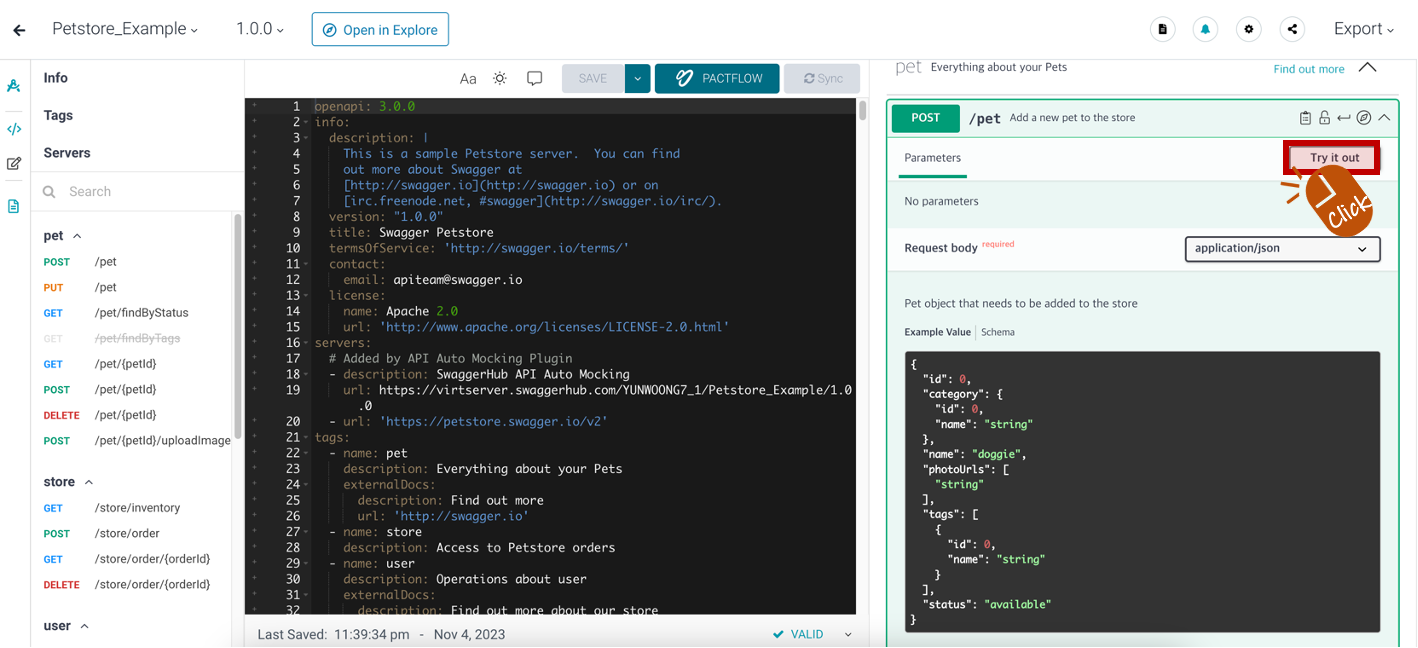Click the Open in Explore button
This screenshot has width=1418, height=648.
point(380,30)
